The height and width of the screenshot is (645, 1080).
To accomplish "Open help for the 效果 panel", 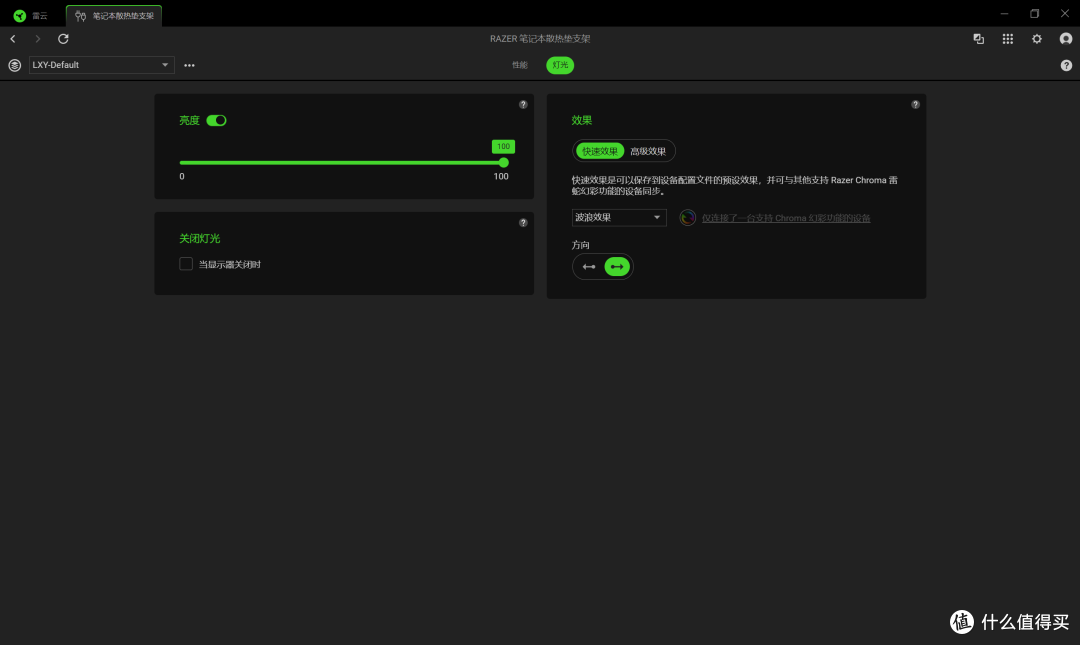I will click(x=915, y=105).
